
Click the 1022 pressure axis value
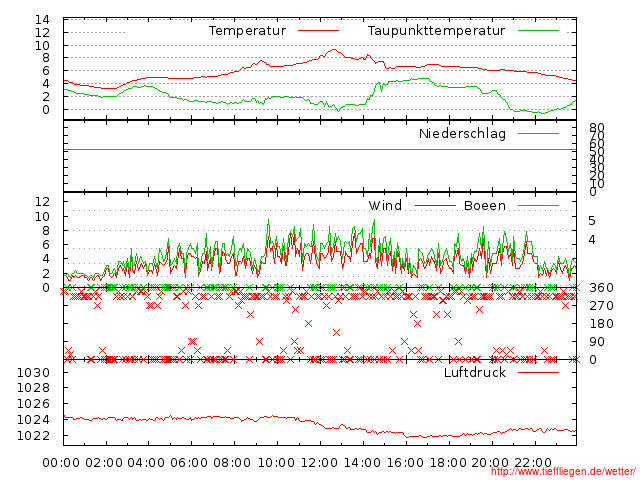point(33,436)
